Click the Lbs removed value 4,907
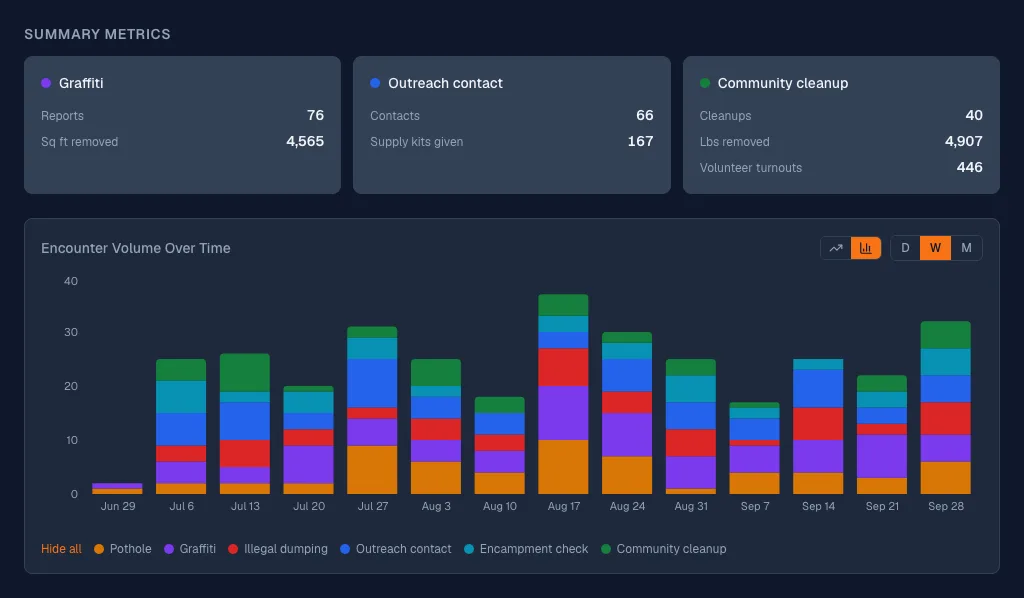This screenshot has height=598, width=1024. click(964, 141)
